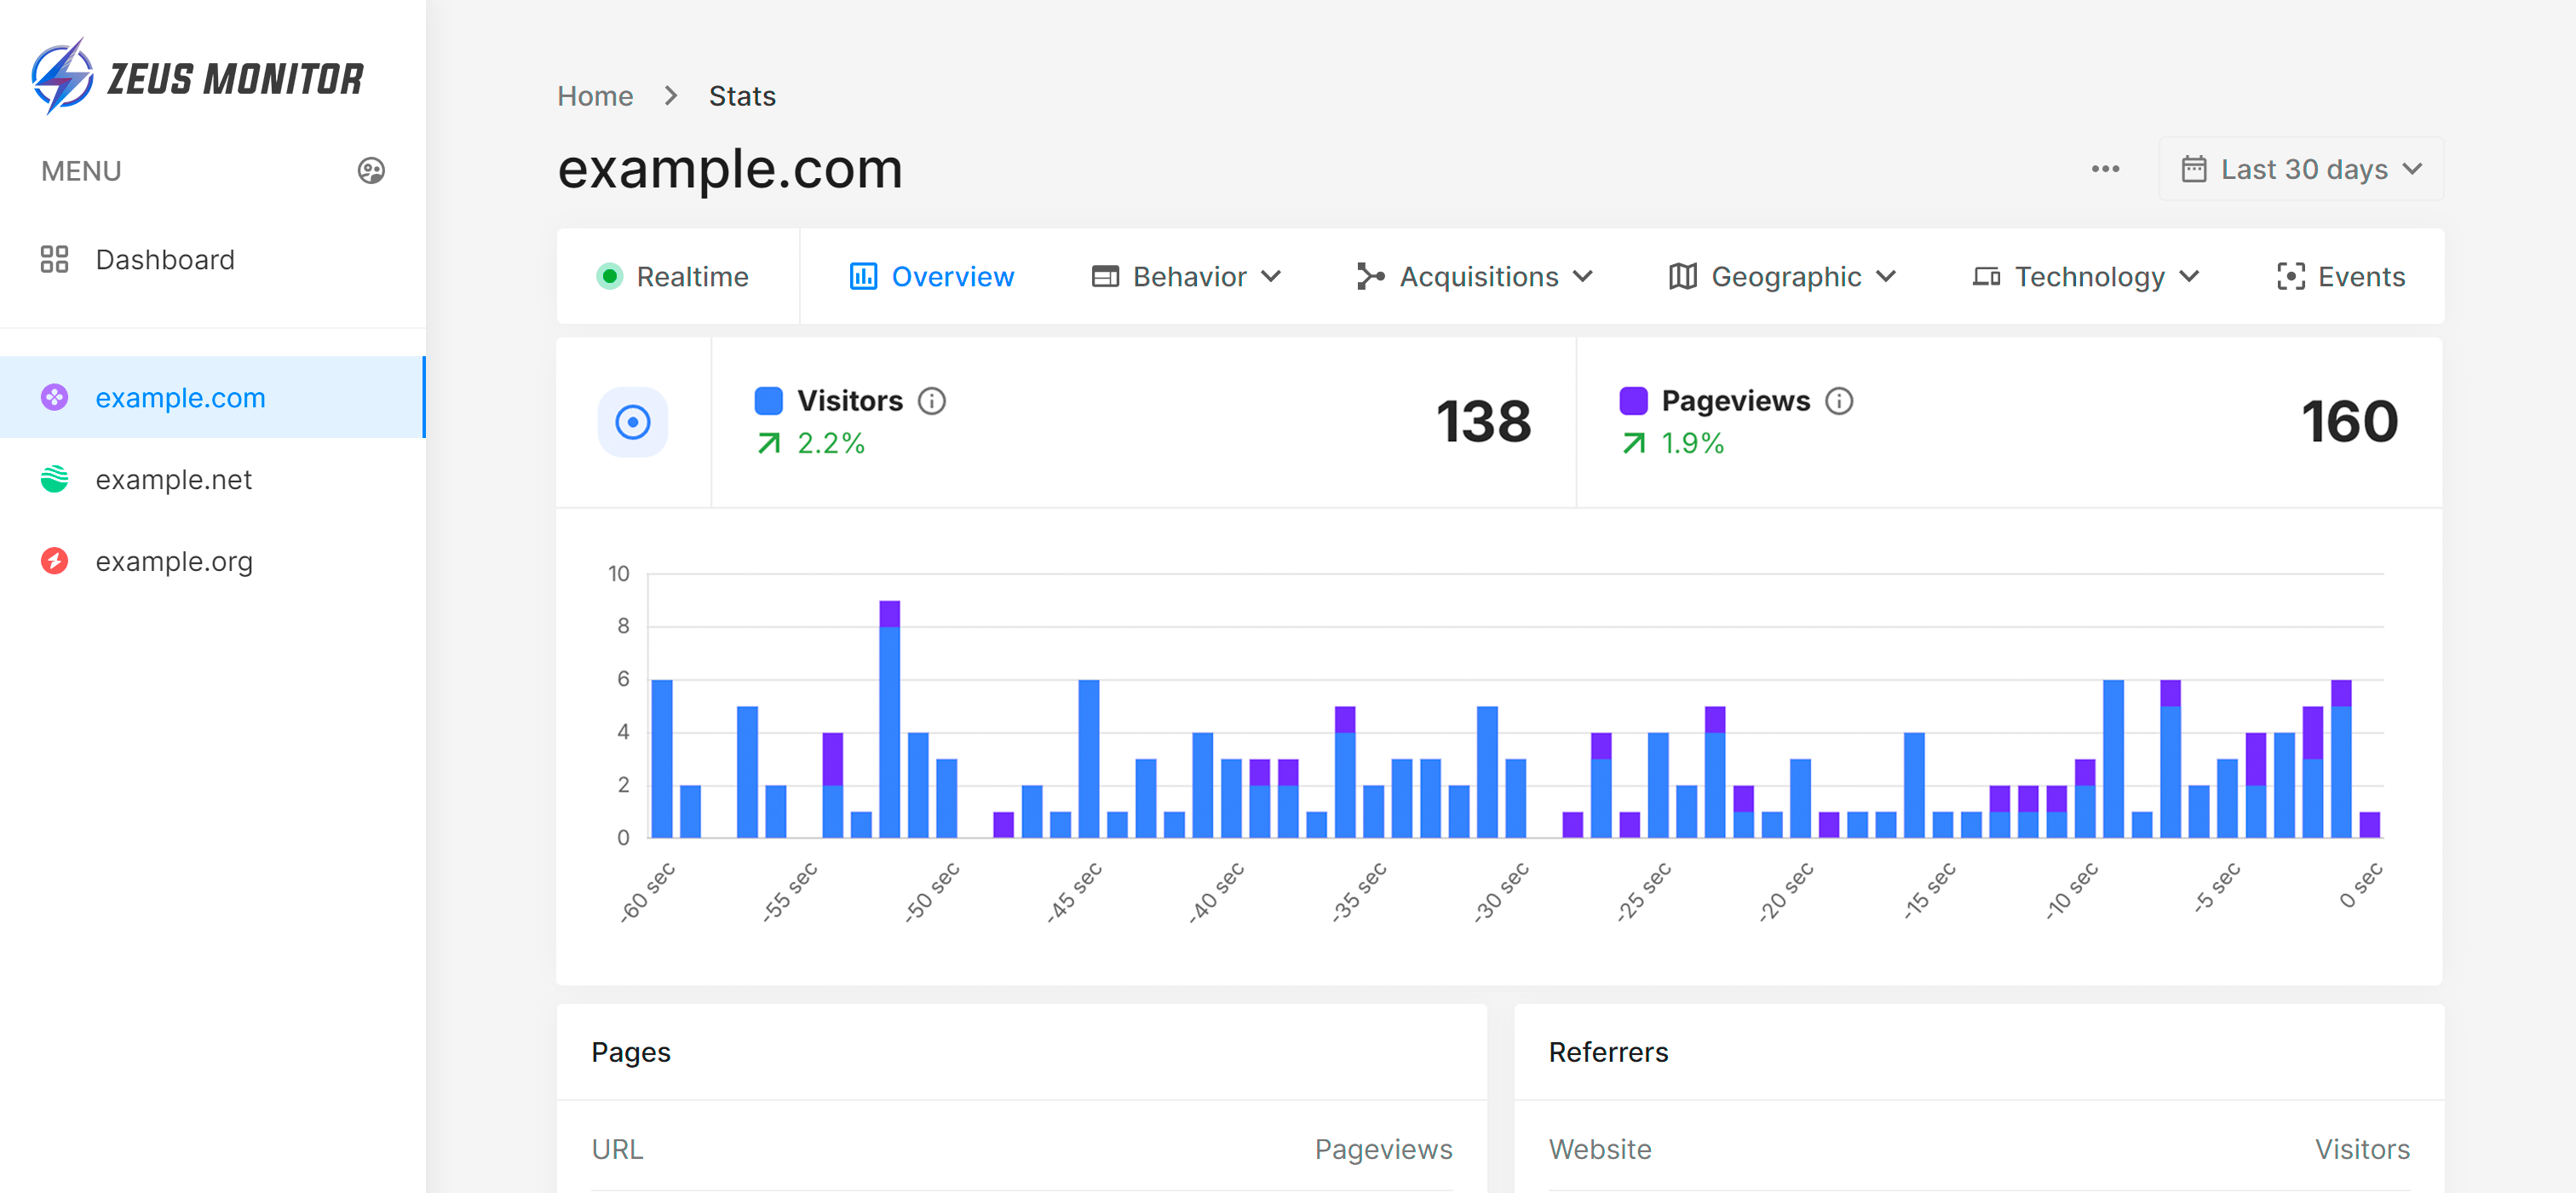Click the green example.net site icon
Viewport: 2576px width, 1193px height.
coord(54,479)
